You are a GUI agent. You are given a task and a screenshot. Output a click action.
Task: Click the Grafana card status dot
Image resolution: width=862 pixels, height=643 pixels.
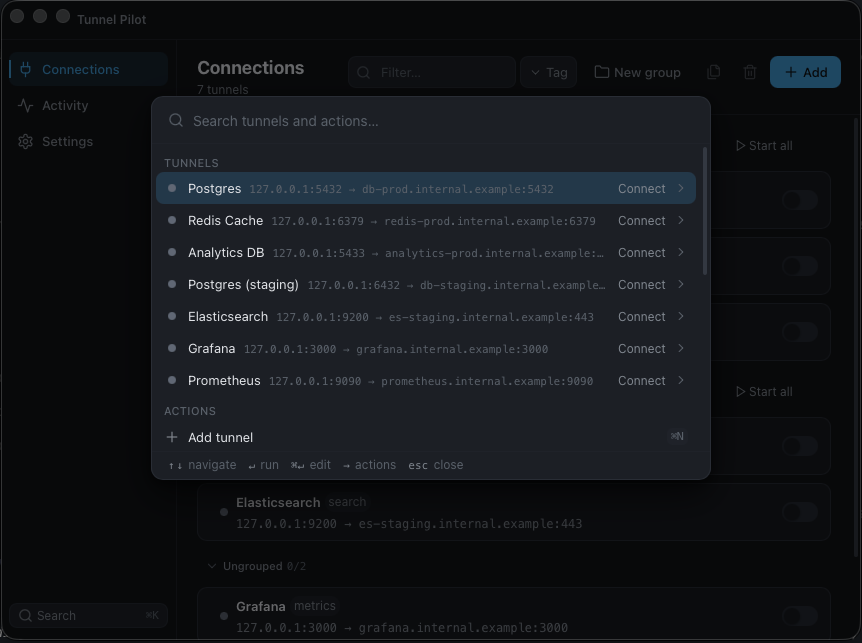(x=224, y=616)
